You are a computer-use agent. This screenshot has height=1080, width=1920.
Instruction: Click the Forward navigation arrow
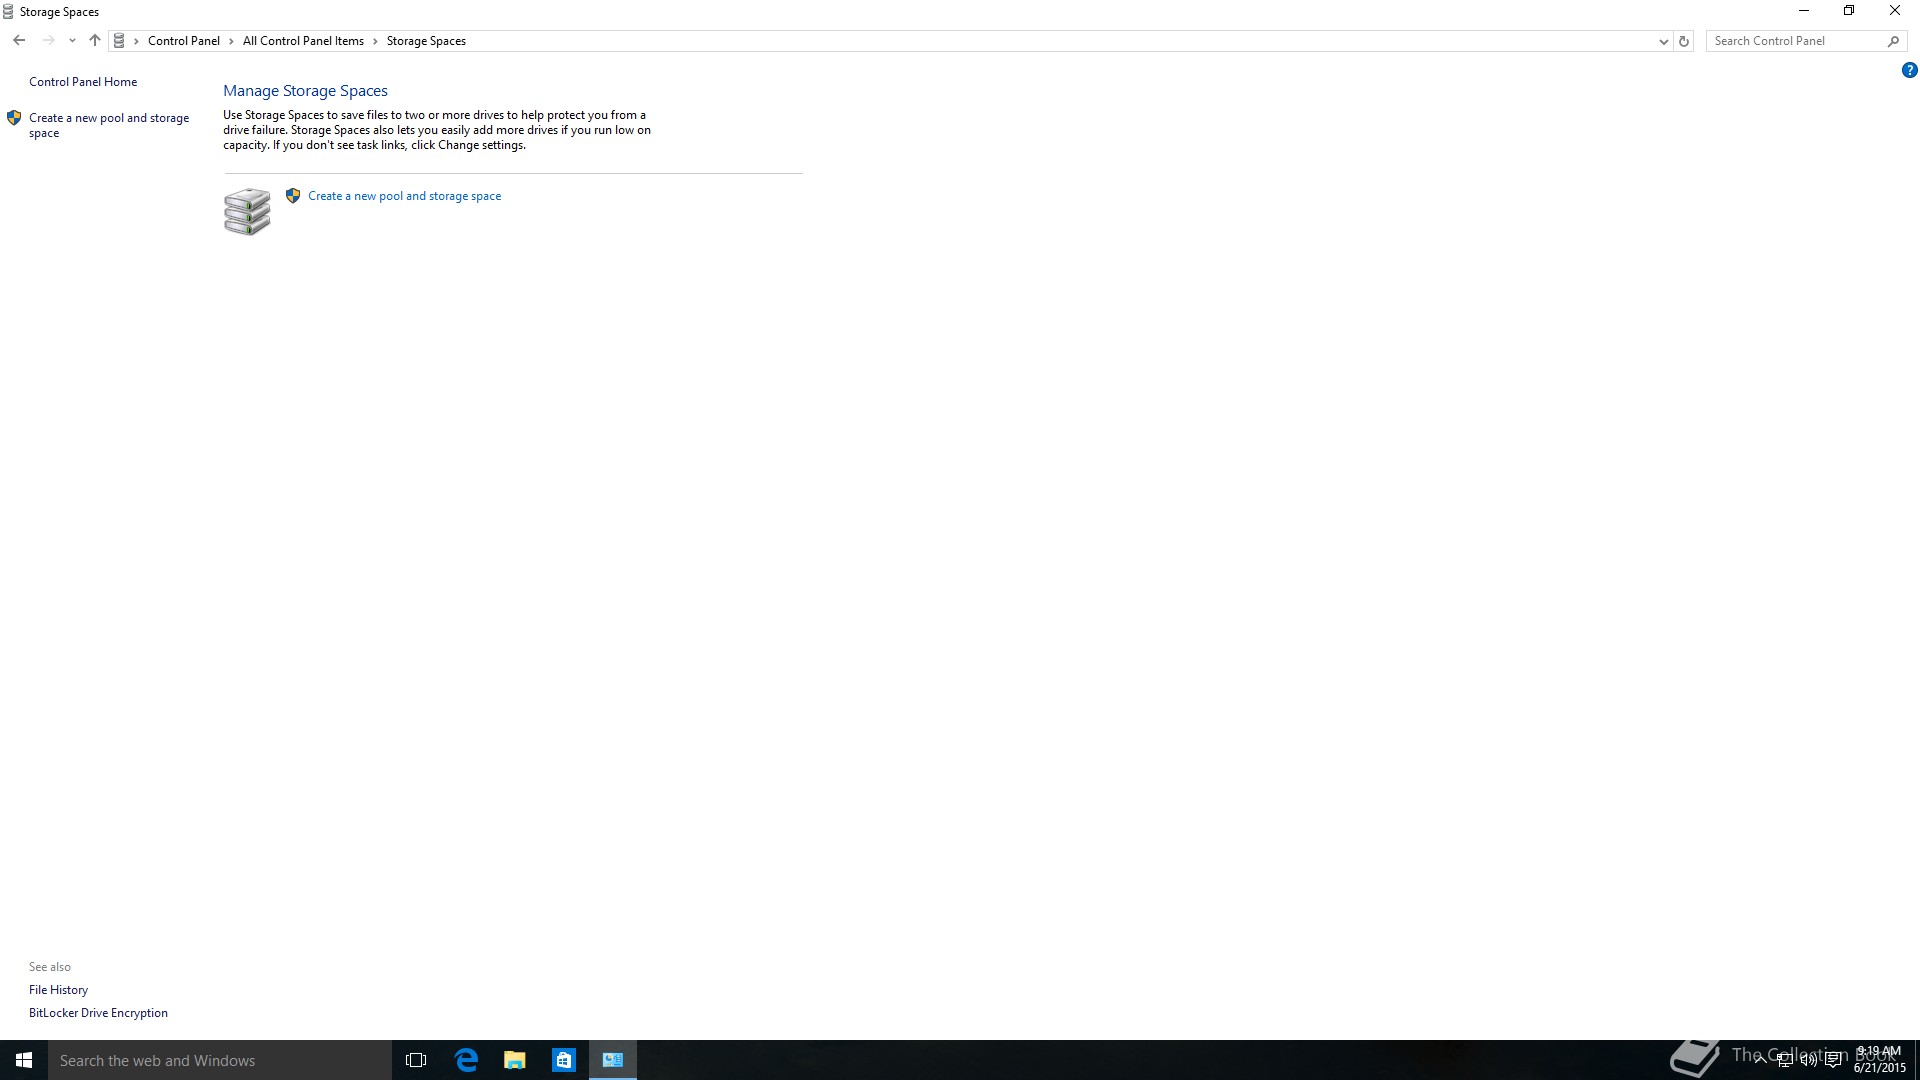click(x=48, y=41)
